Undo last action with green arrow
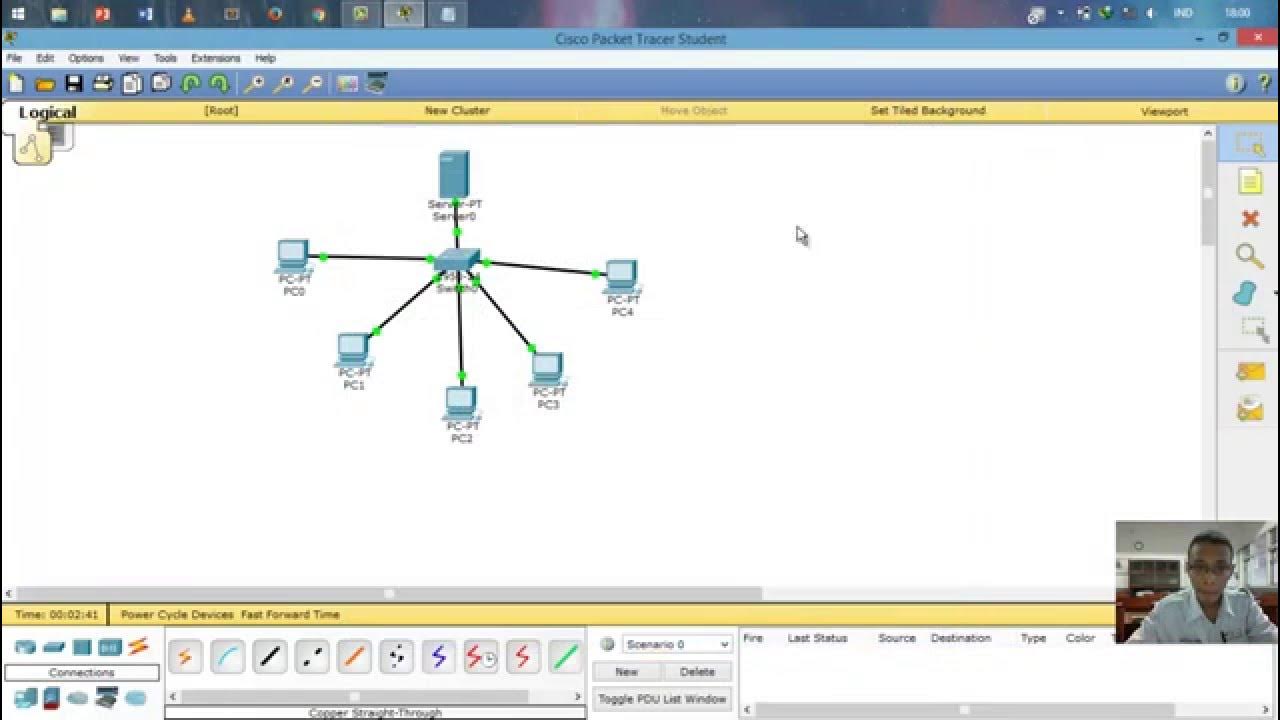 (190, 84)
